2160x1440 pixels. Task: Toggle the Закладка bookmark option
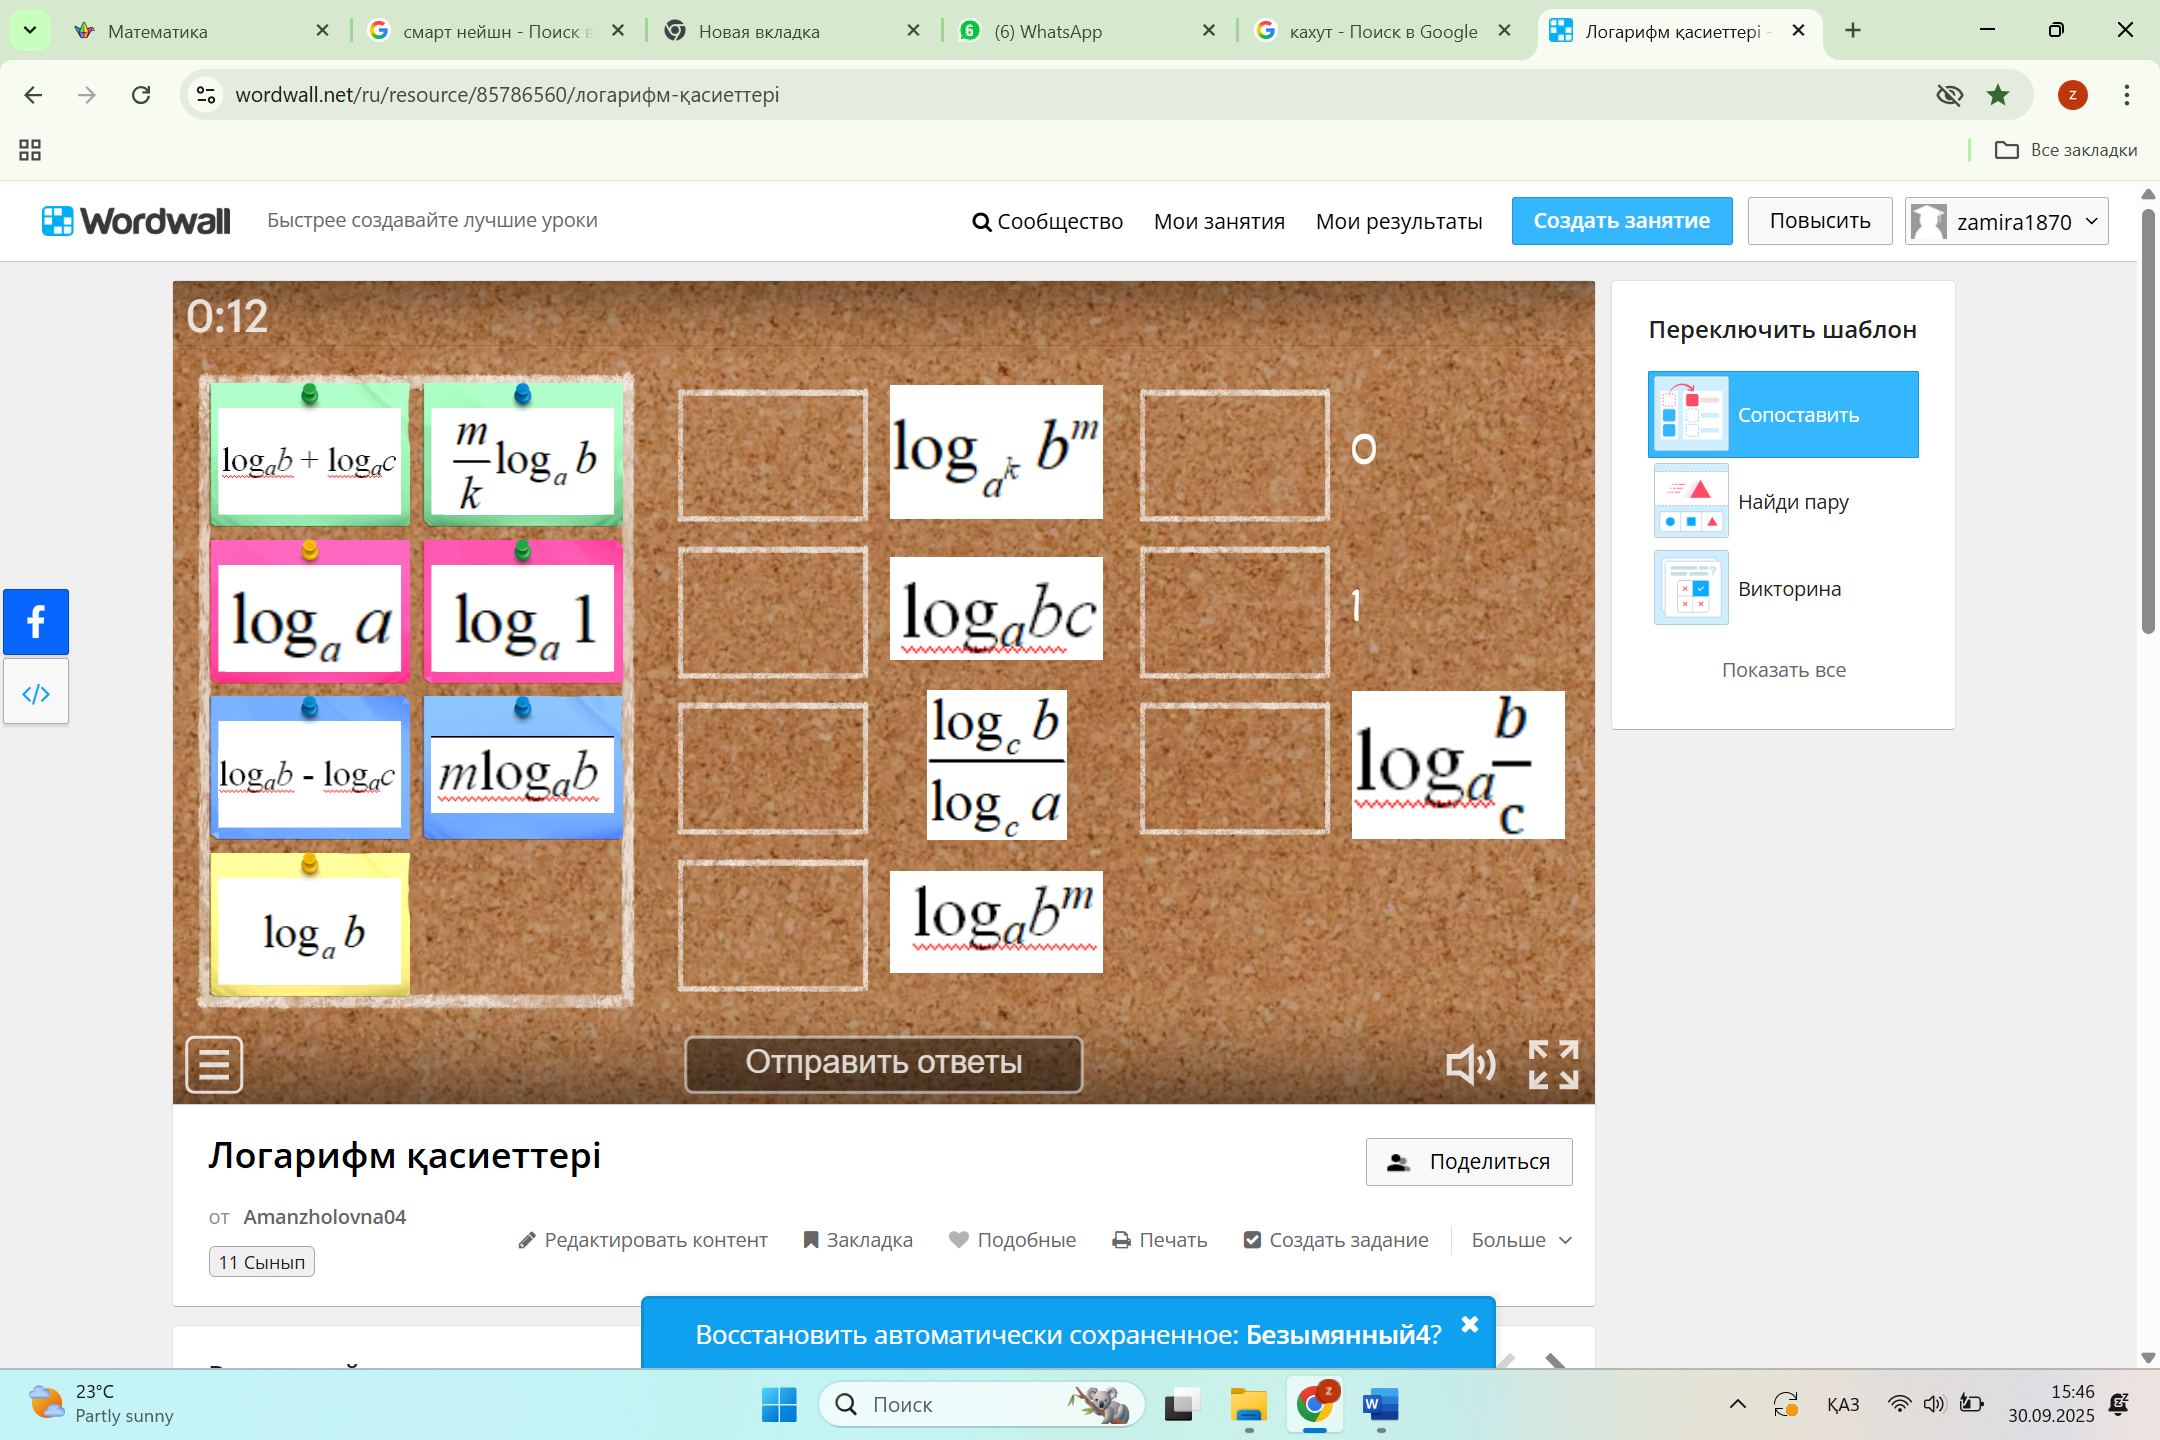click(x=858, y=1240)
